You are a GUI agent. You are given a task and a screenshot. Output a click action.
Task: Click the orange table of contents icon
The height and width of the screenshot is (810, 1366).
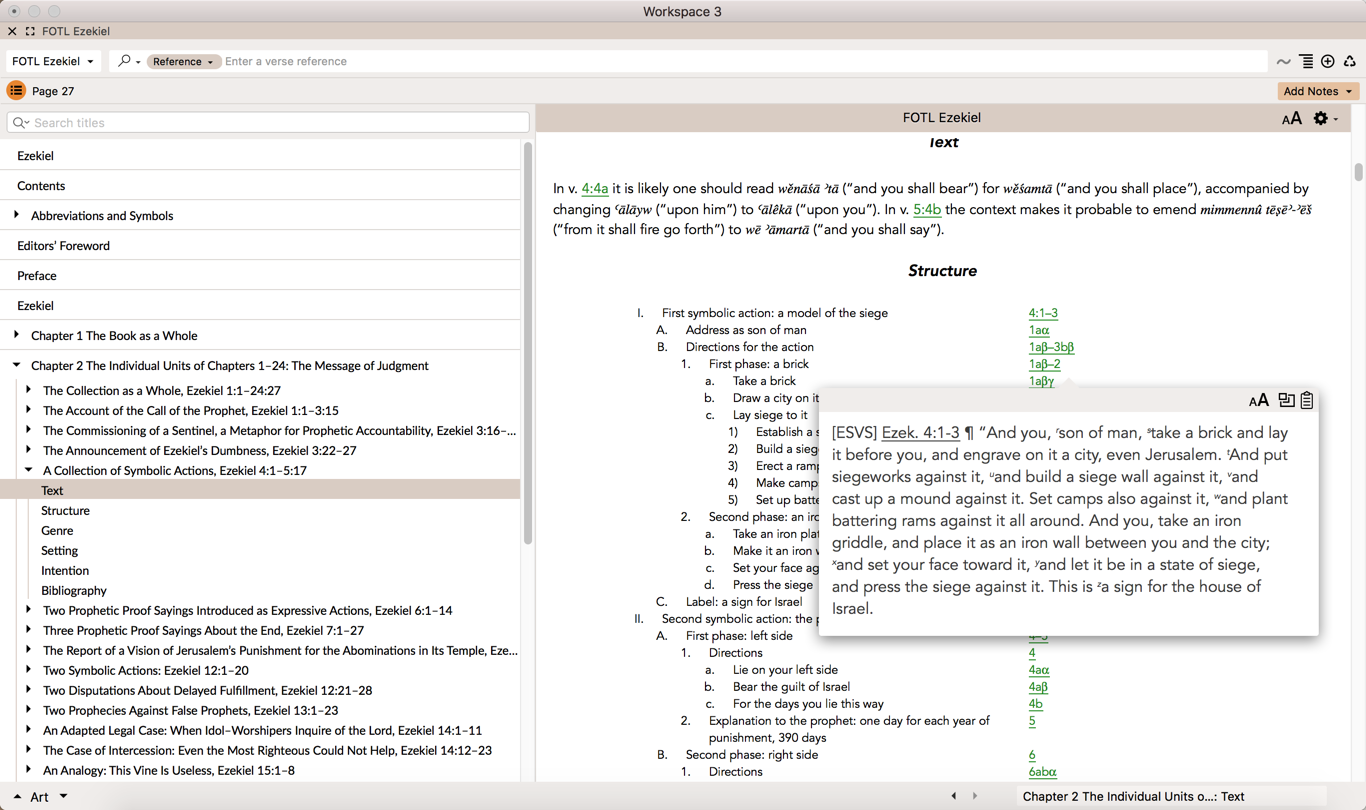[16, 91]
